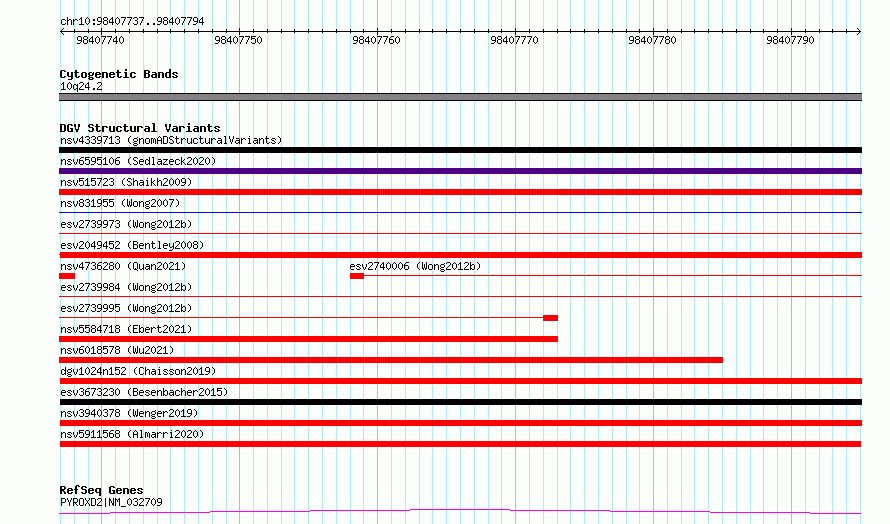This screenshot has width=890, height=524.
Task: Click ruler position 98407750
Action: (x=238, y=40)
